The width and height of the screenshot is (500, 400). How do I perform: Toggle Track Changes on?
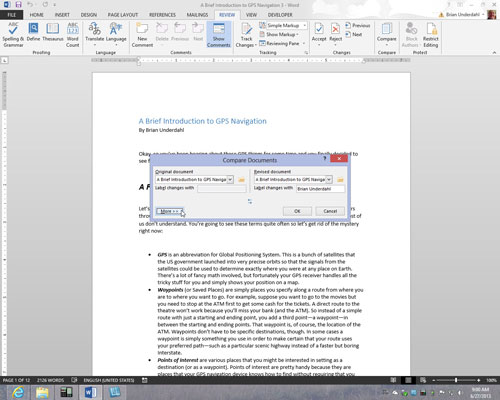246,35
